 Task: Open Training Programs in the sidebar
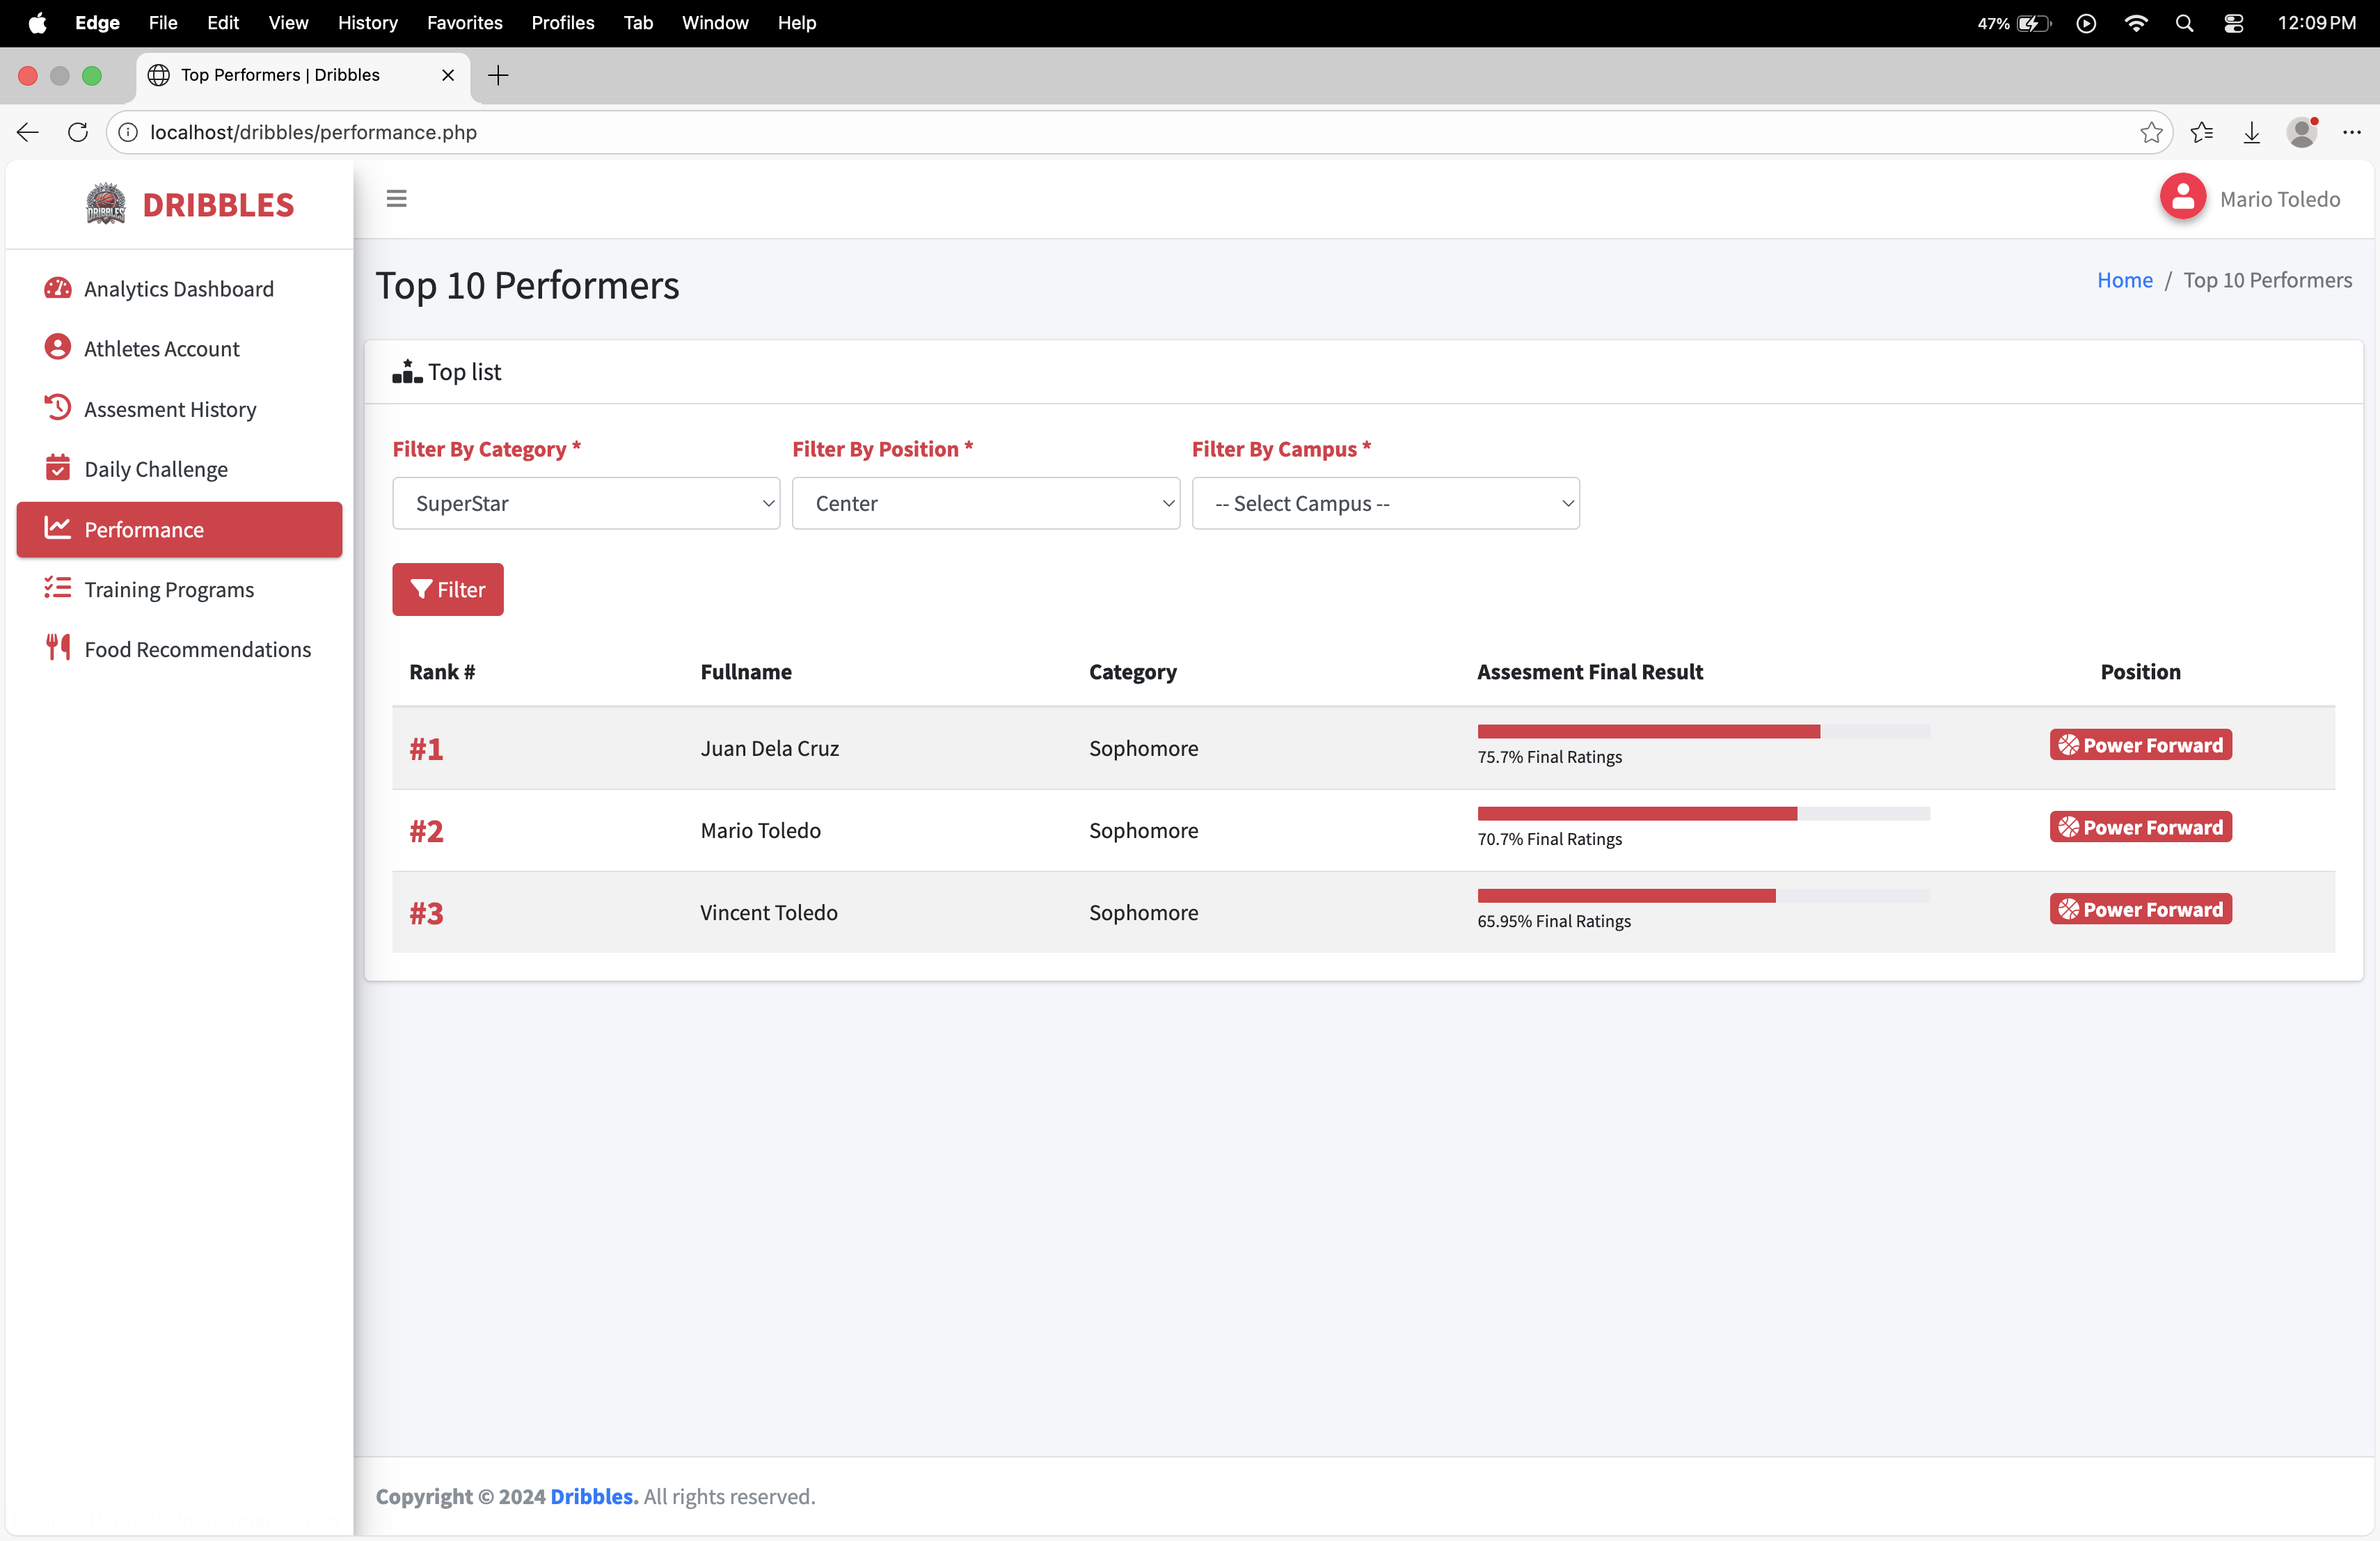tap(169, 589)
